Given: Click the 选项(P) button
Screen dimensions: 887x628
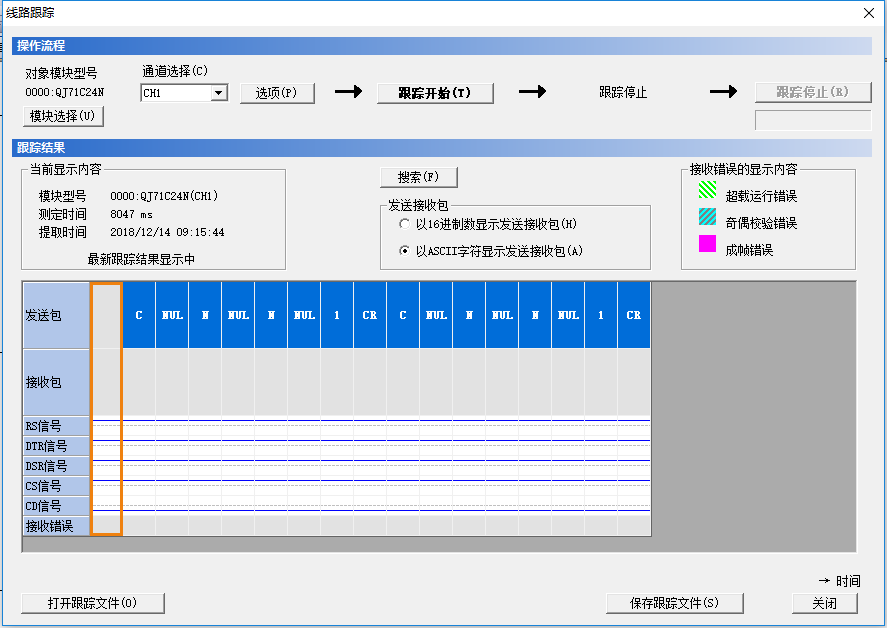Looking at the screenshot, I should [x=276, y=93].
